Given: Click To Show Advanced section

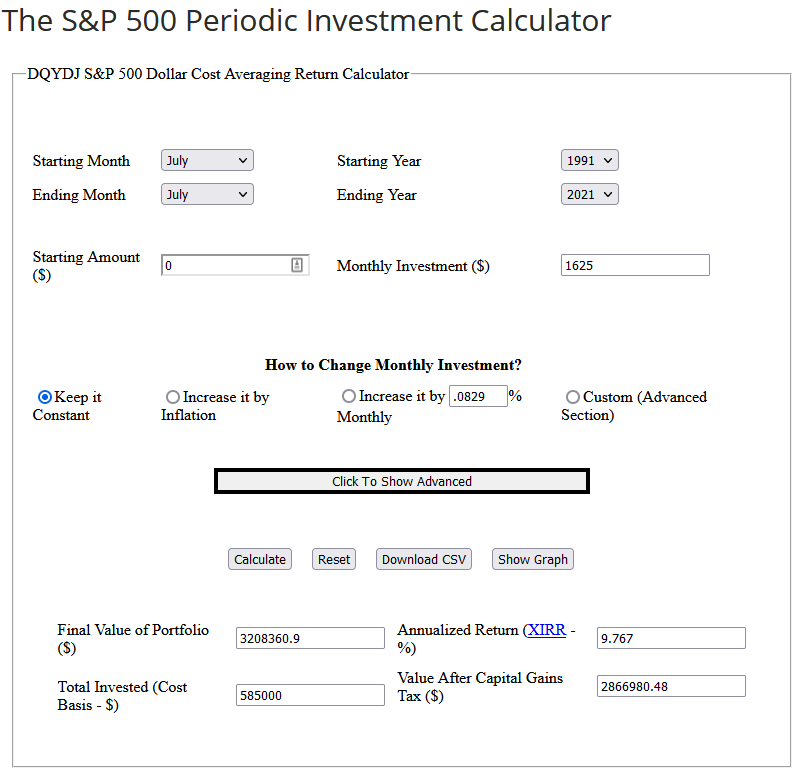Looking at the screenshot, I should pyautogui.click(x=402, y=481).
